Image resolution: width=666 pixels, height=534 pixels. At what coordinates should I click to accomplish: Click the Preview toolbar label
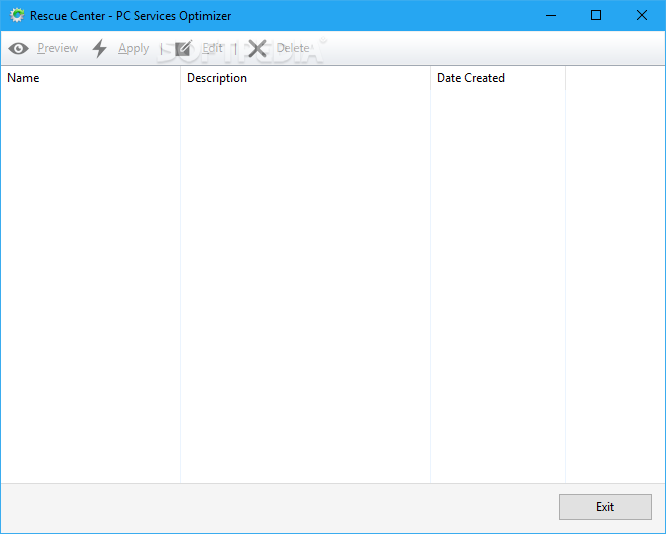57,48
